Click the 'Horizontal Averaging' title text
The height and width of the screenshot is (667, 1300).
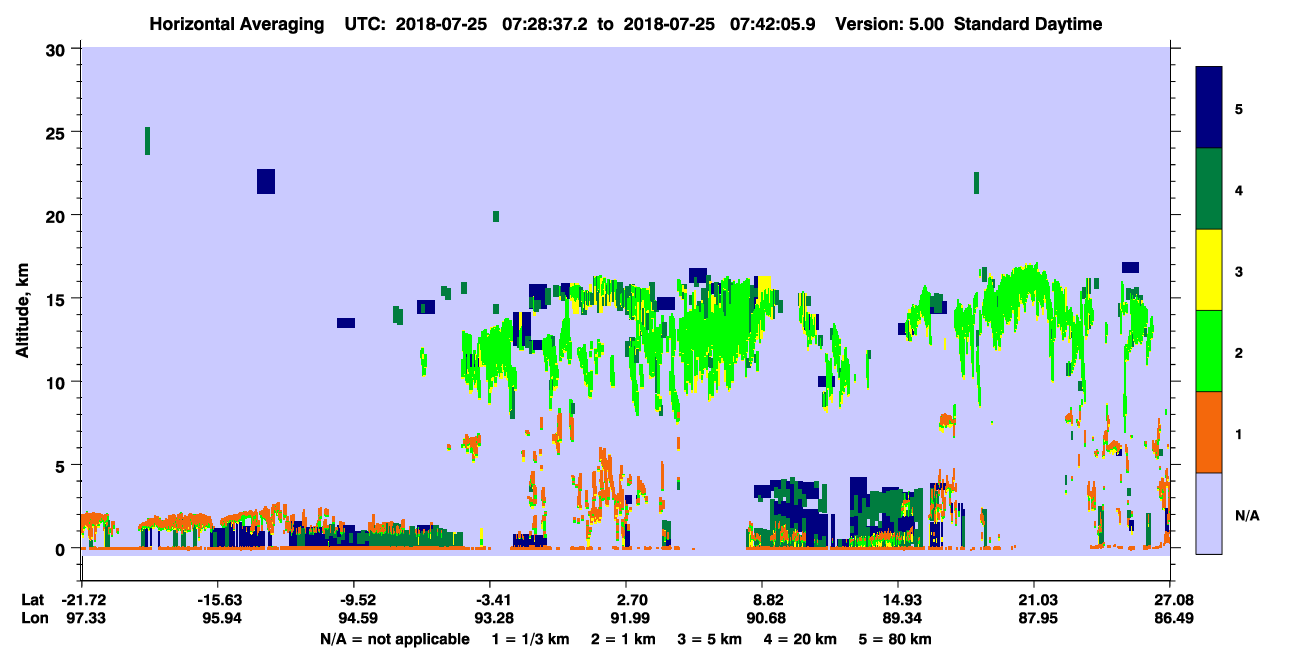click(236, 24)
